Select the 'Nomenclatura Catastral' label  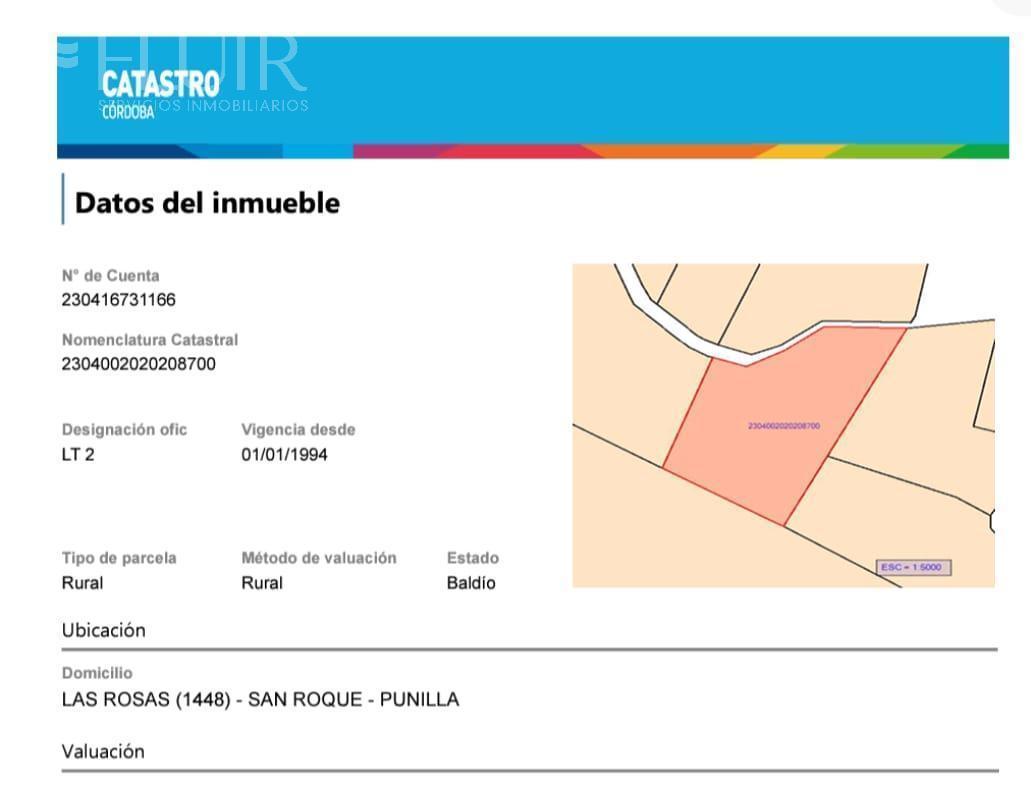[150, 340]
